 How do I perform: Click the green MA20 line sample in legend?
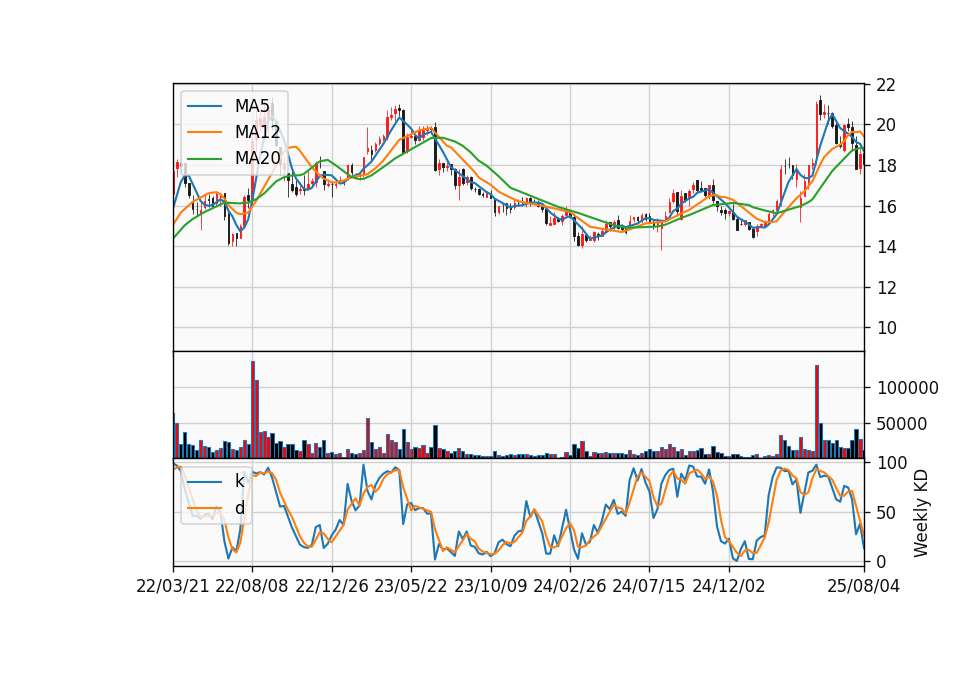click(x=204, y=159)
